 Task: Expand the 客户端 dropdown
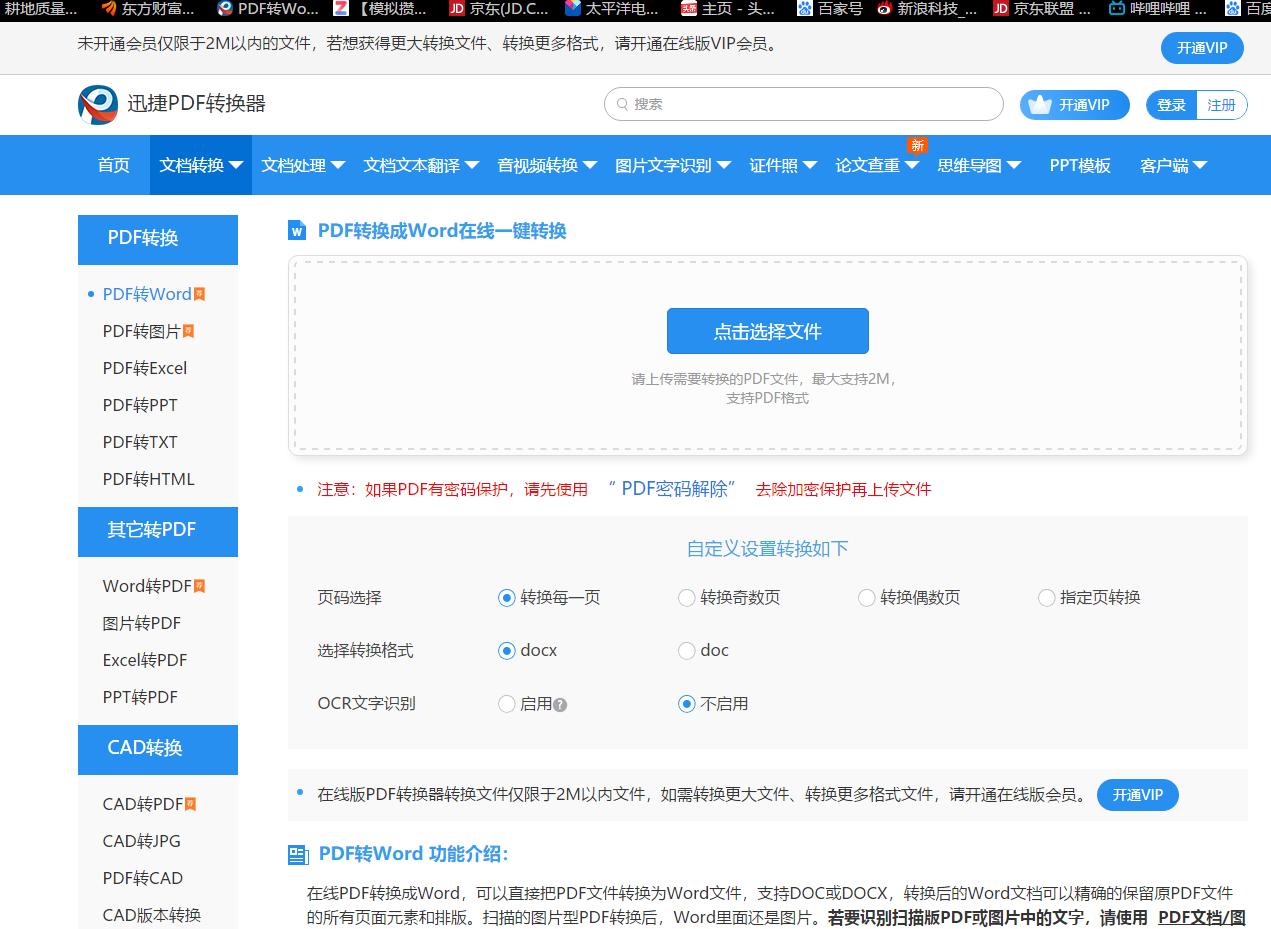1174,166
